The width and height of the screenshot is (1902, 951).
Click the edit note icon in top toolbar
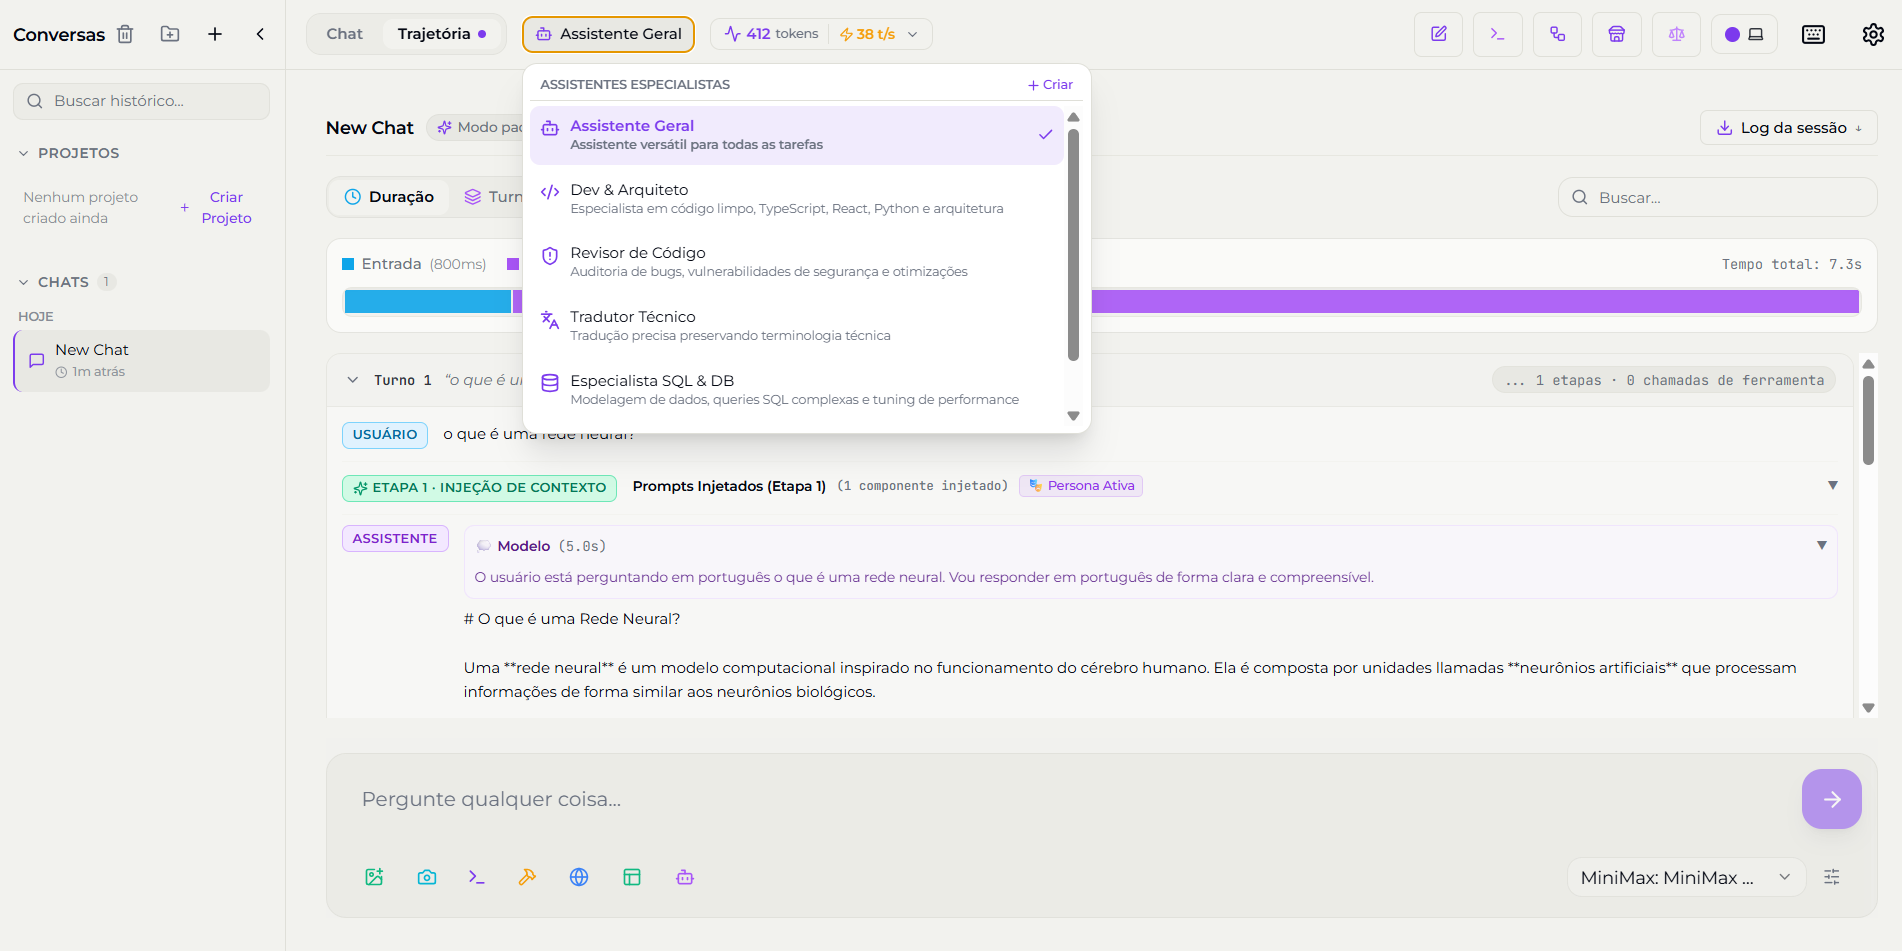(x=1439, y=34)
